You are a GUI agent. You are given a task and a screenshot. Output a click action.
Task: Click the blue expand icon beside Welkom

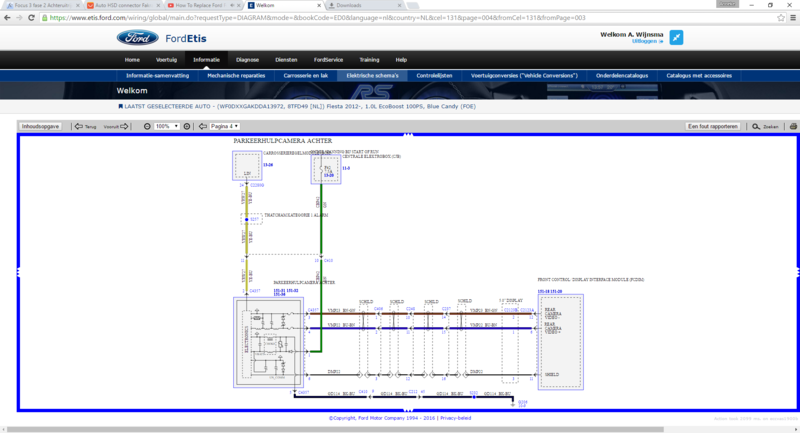tap(676, 38)
